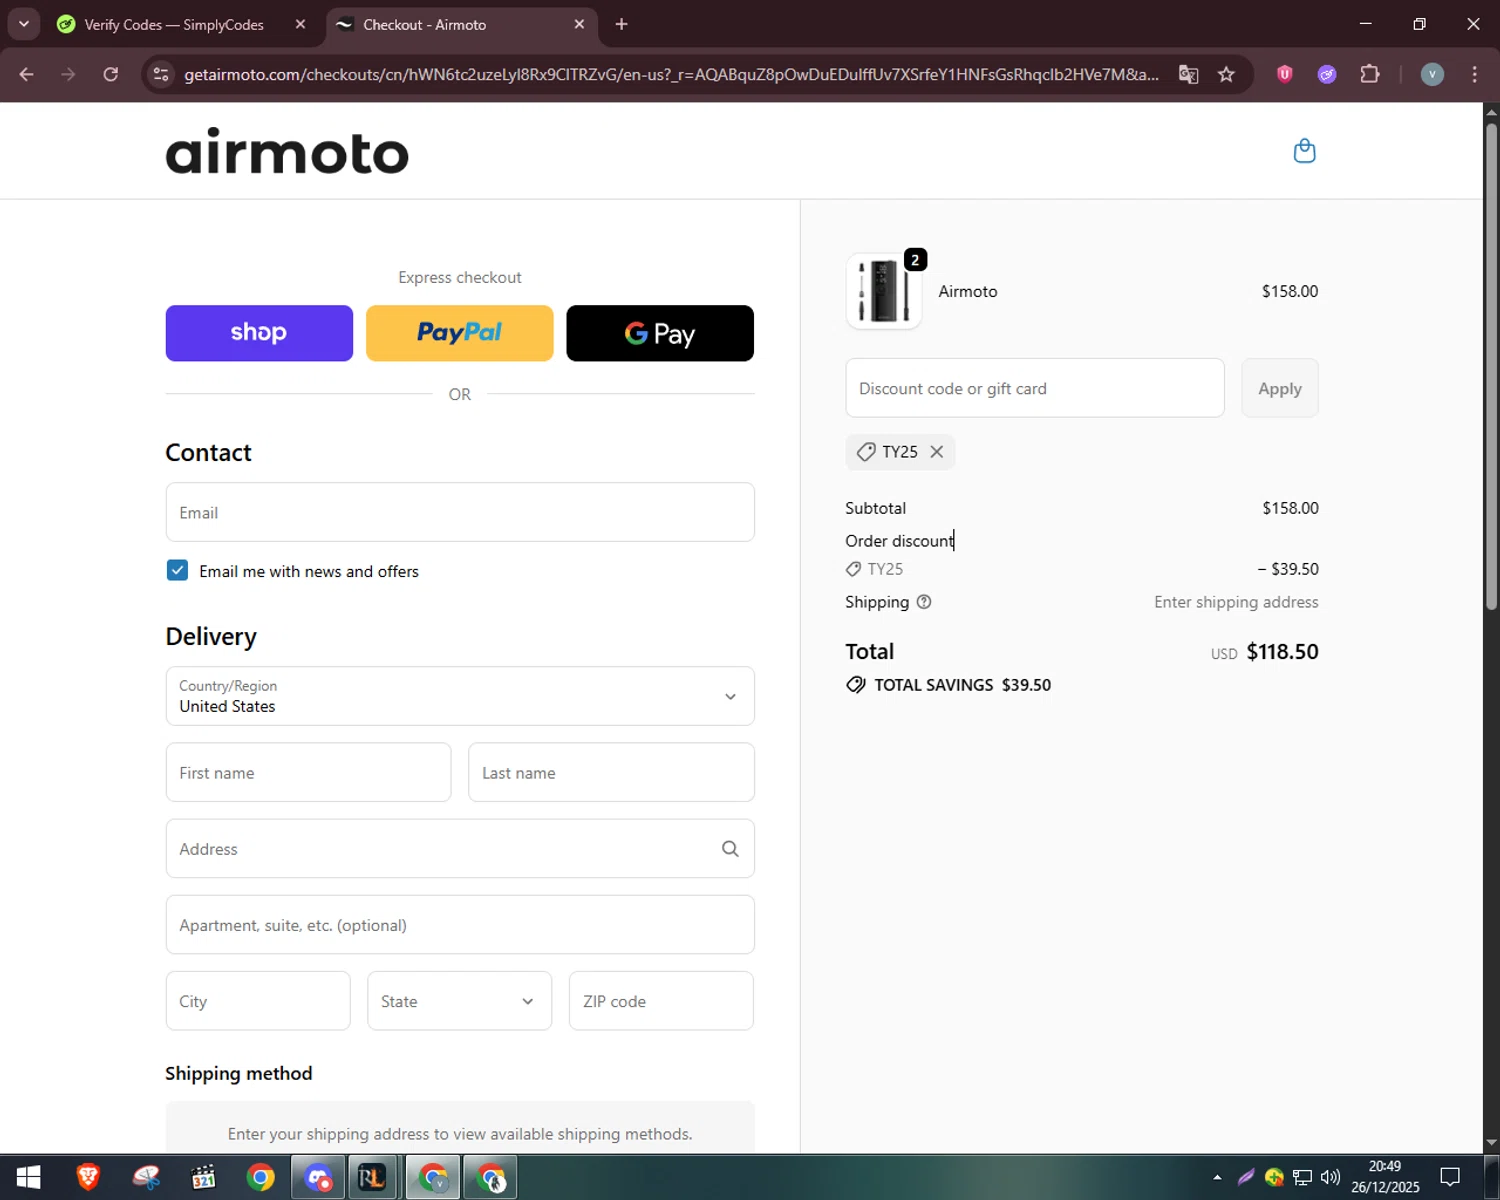Close the Verify Codes — SimplyCodes tab
Screen dimensions: 1500x1200
click(x=300, y=24)
